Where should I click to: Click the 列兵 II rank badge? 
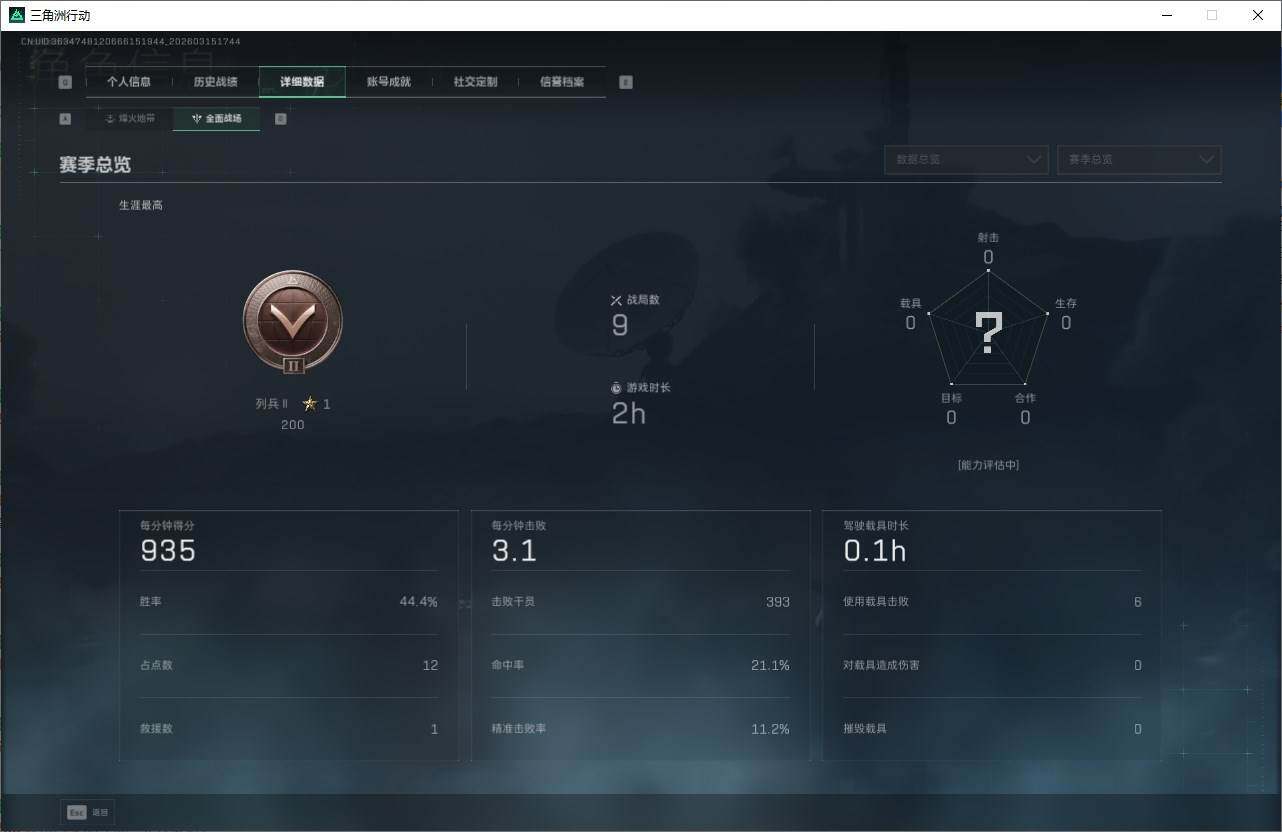[x=293, y=322]
